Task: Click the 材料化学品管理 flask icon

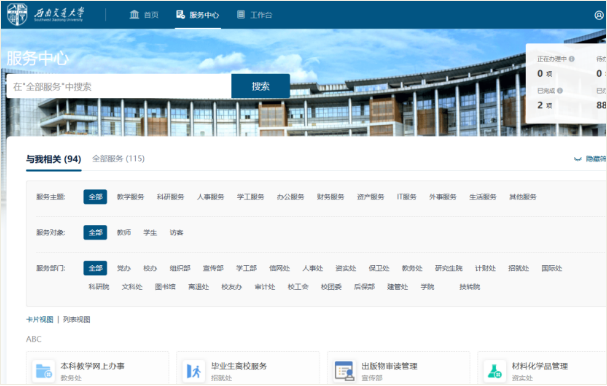Action: [495, 371]
